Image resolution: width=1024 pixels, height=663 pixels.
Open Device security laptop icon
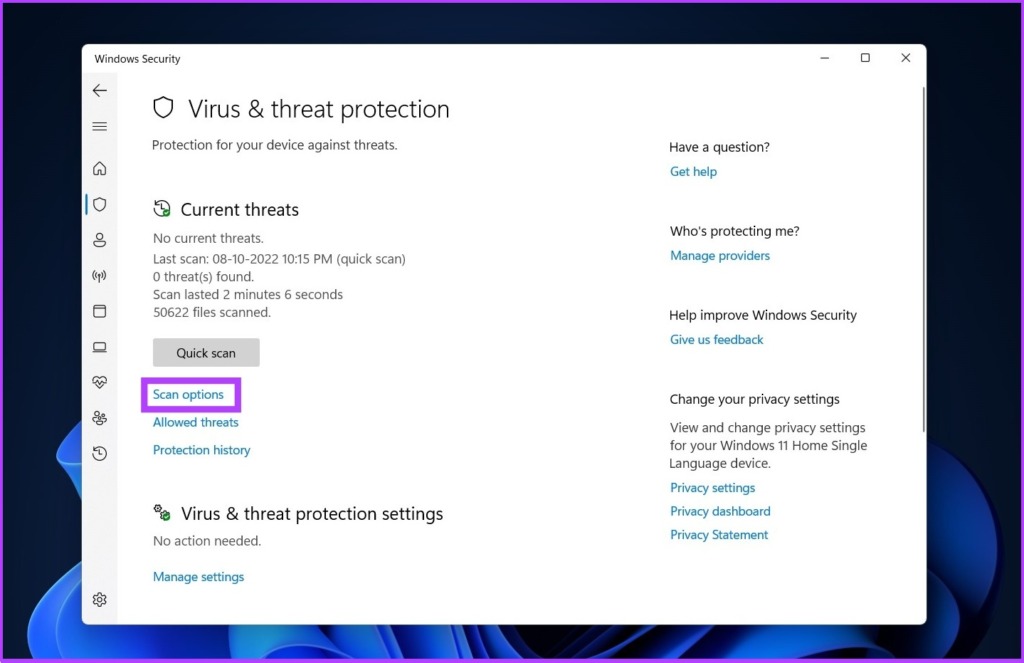point(99,347)
